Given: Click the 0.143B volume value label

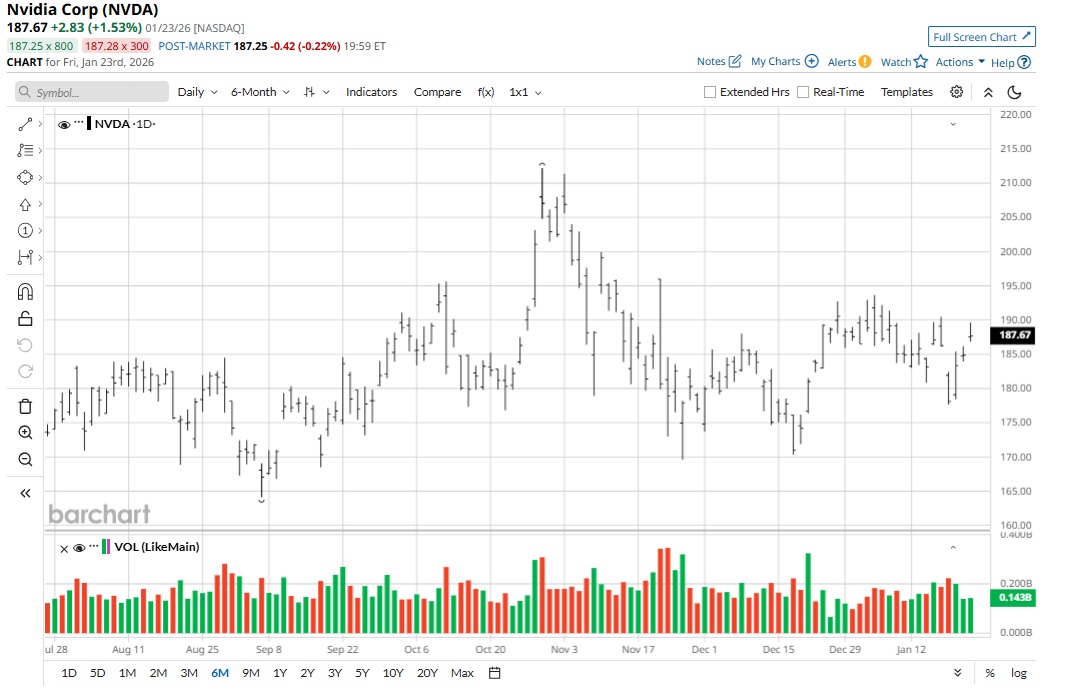Looking at the screenshot, I should [1013, 598].
